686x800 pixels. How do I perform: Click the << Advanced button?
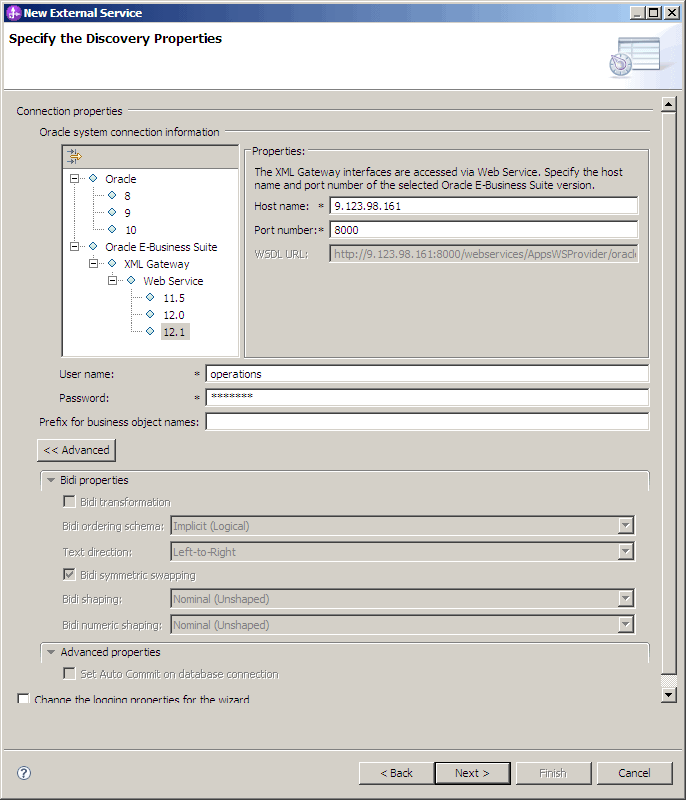[x=76, y=450]
